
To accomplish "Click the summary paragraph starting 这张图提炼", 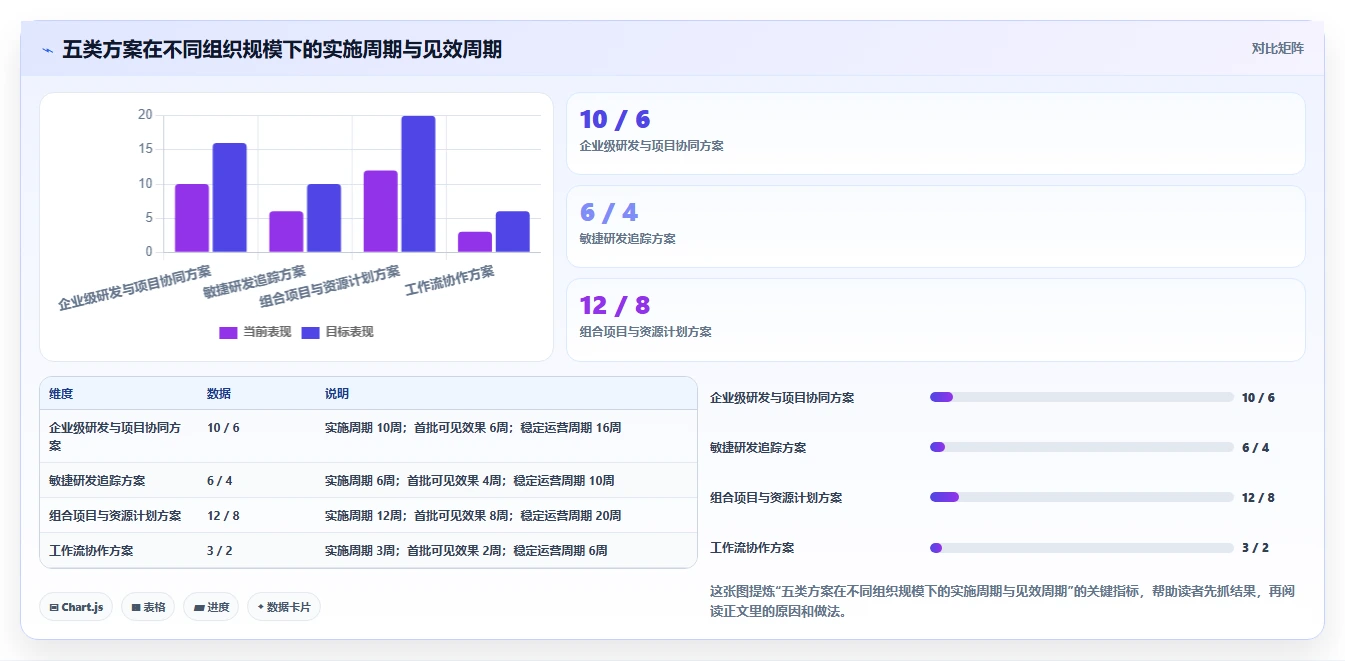I will coord(1002,601).
